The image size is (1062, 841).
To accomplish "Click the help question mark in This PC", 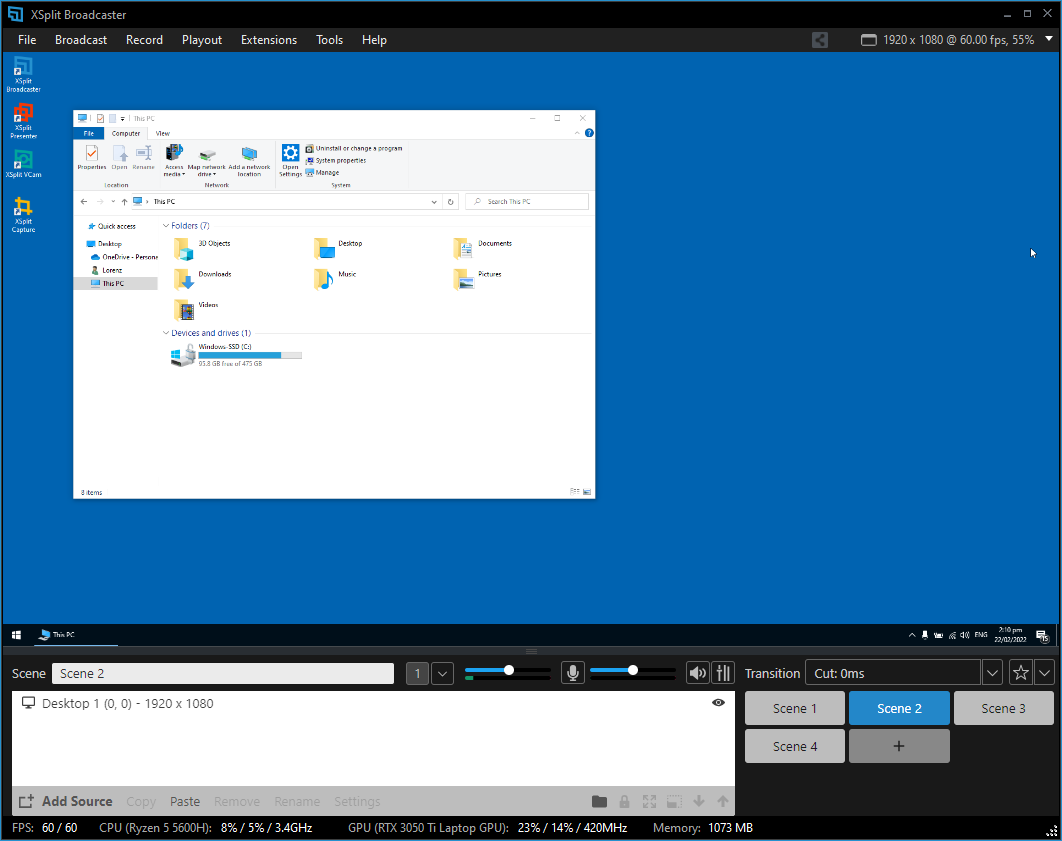I will [589, 133].
